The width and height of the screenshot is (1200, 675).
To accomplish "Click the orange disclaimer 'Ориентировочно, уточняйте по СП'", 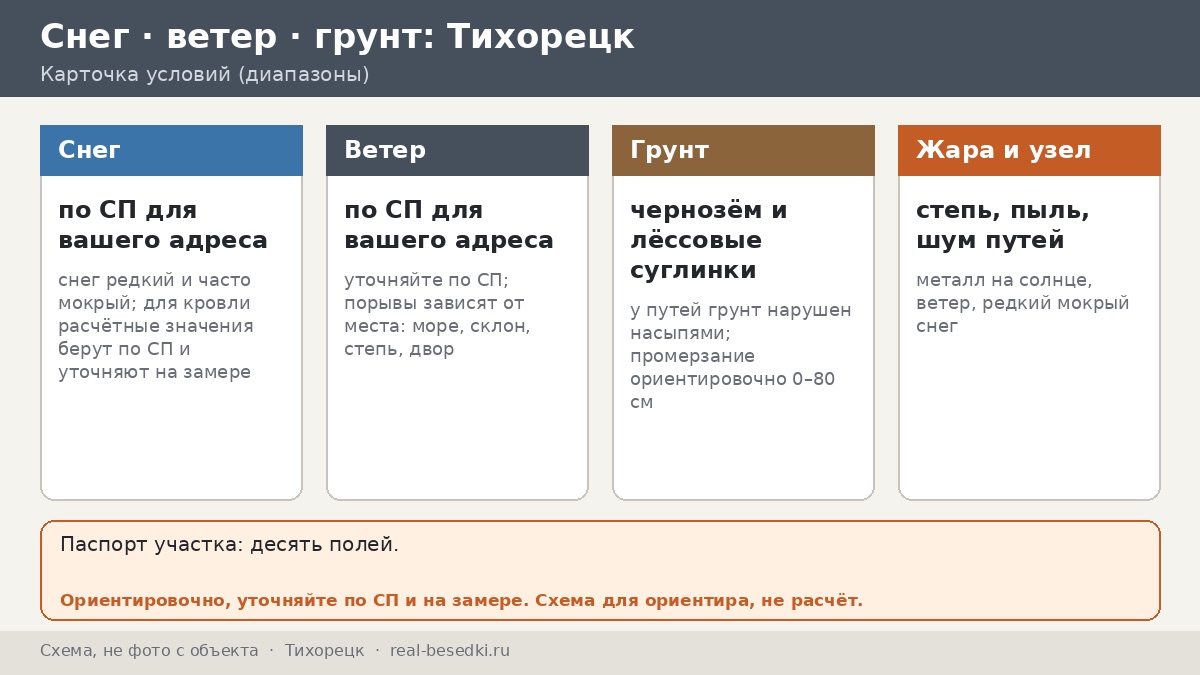I will [461, 601].
